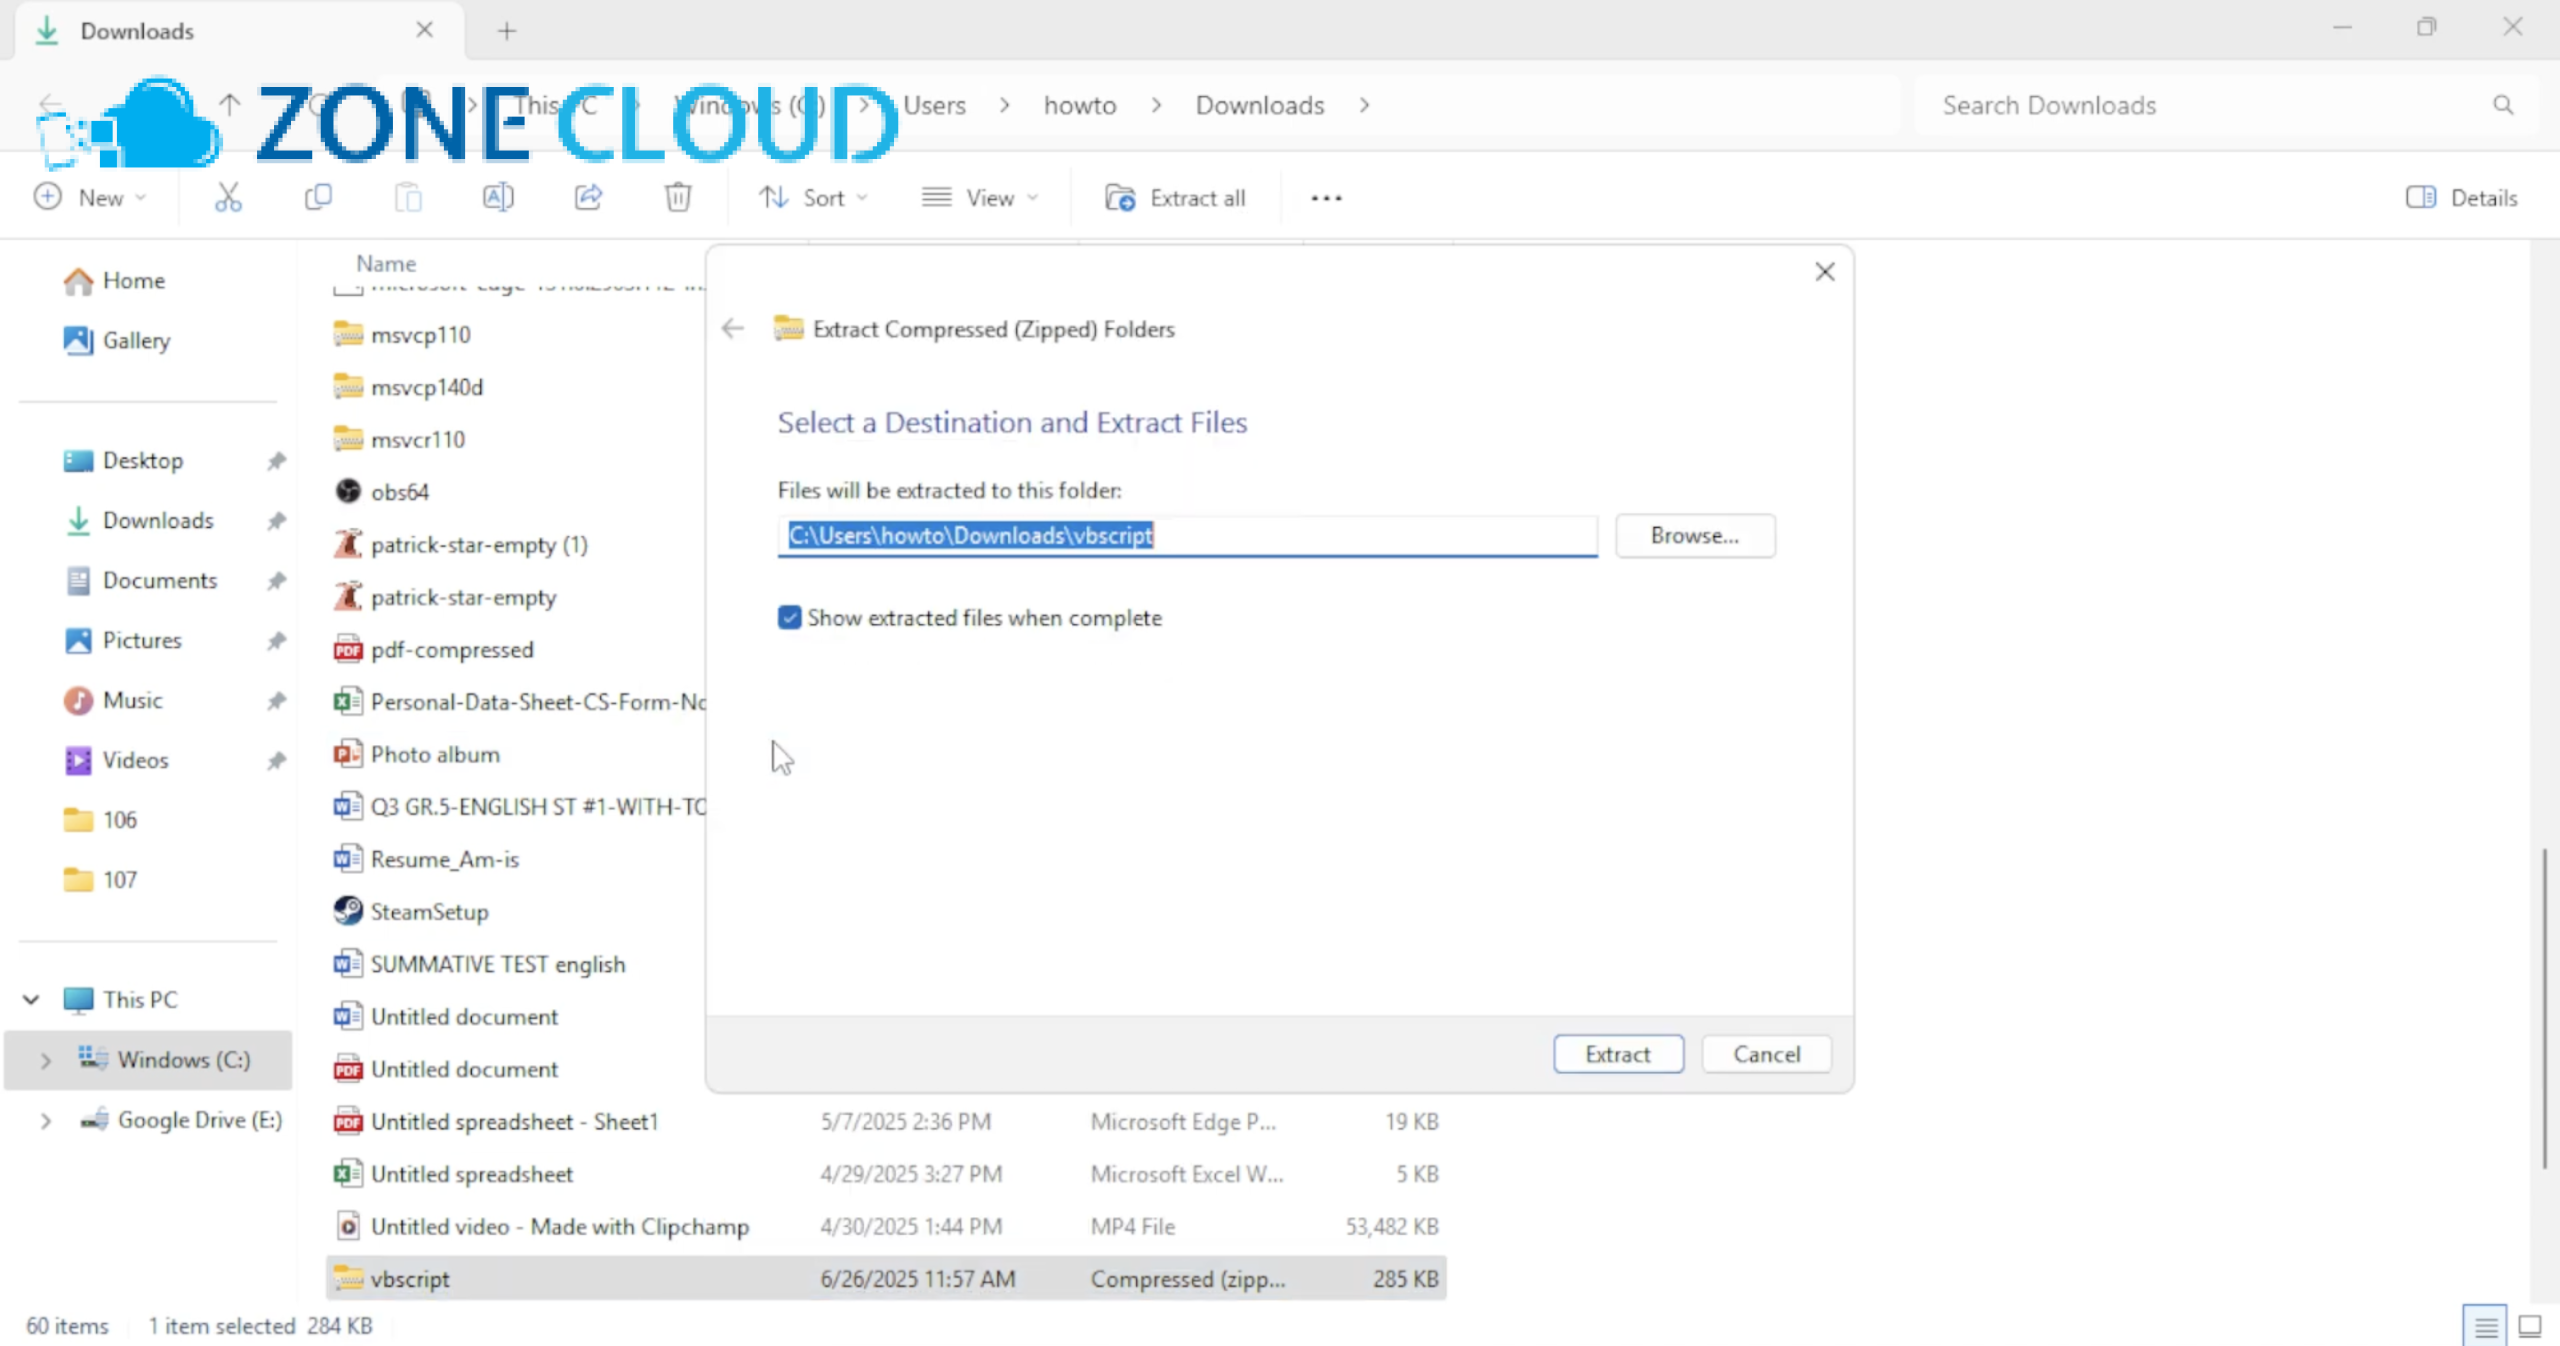
Task: Click the search magnifier icon
Action: coord(2503,105)
